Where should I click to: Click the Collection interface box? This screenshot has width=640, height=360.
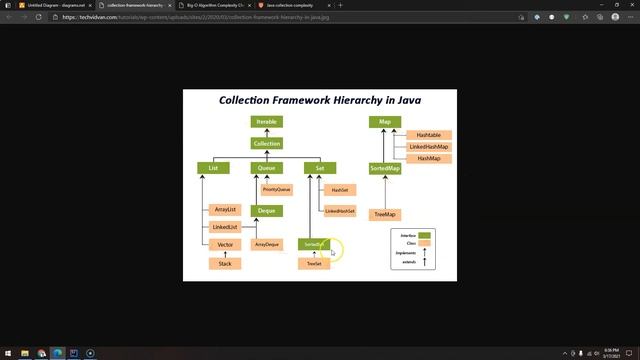267,144
